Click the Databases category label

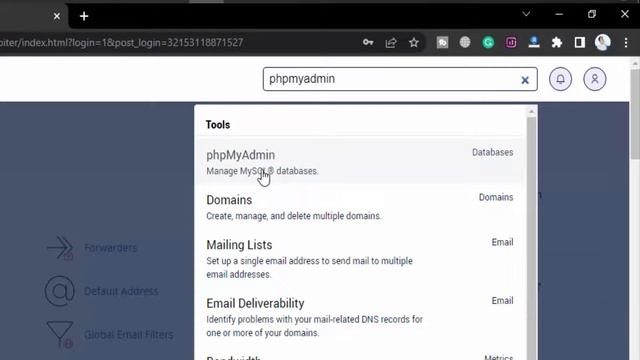tap(493, 152)
